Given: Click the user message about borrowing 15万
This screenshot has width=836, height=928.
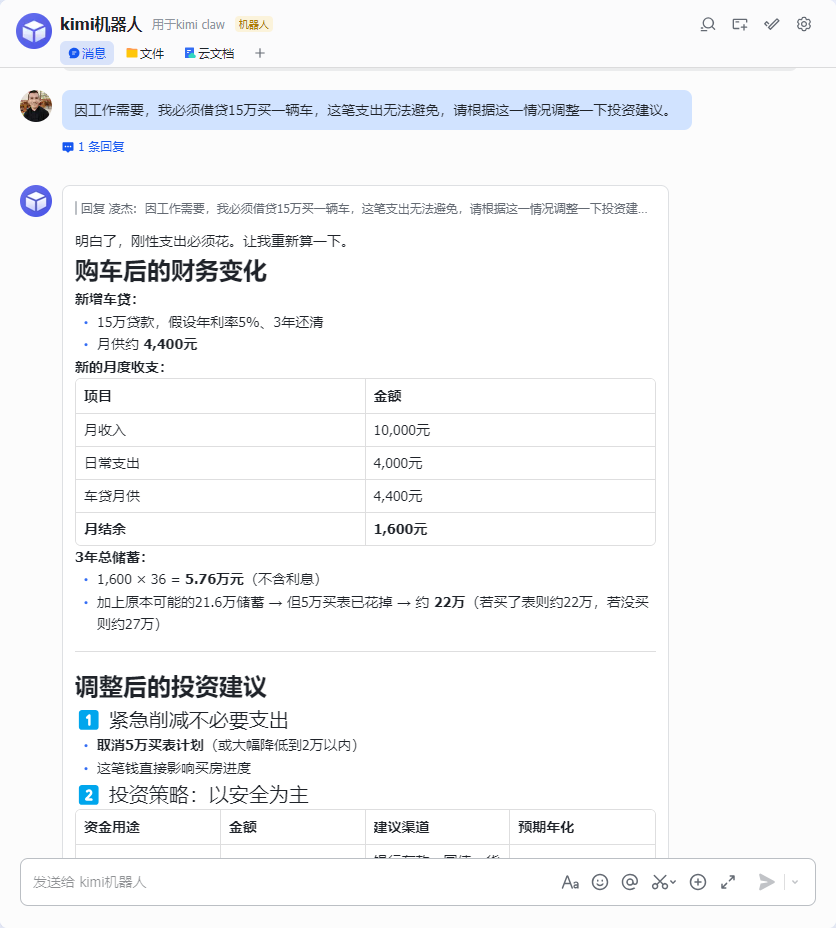Looking at the screenshot, I should (376, 110).
